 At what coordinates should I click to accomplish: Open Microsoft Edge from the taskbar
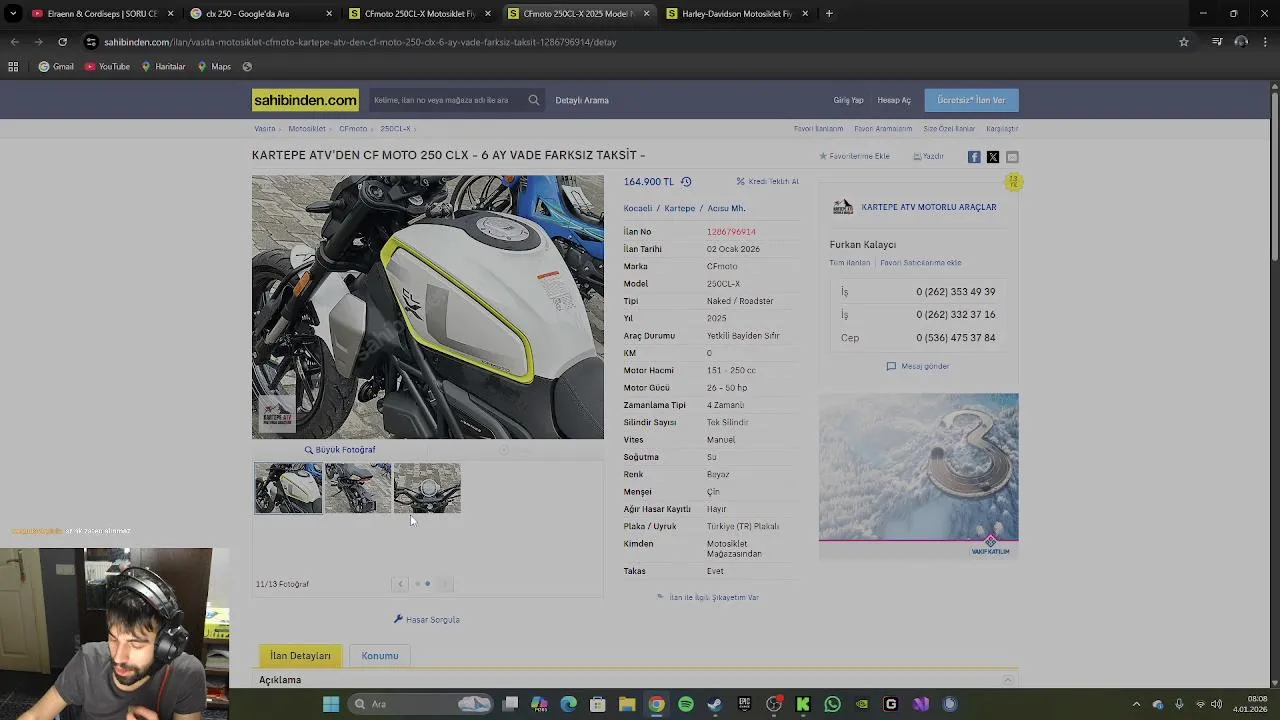[569, 704]
